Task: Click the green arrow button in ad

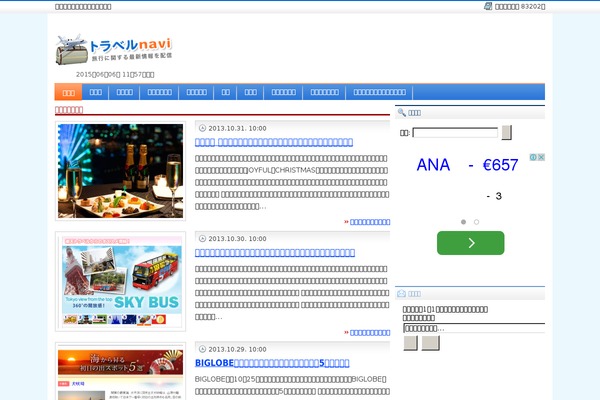Action: click(471, 243)
